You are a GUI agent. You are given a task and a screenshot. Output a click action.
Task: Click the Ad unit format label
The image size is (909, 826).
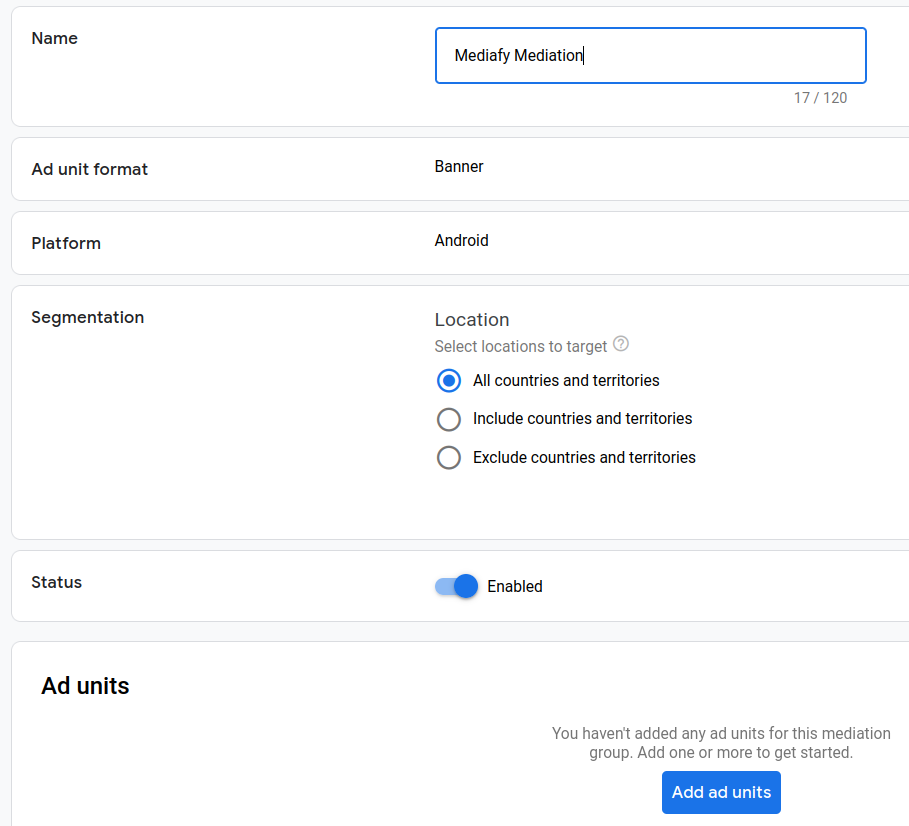click(x=89, y=170)
